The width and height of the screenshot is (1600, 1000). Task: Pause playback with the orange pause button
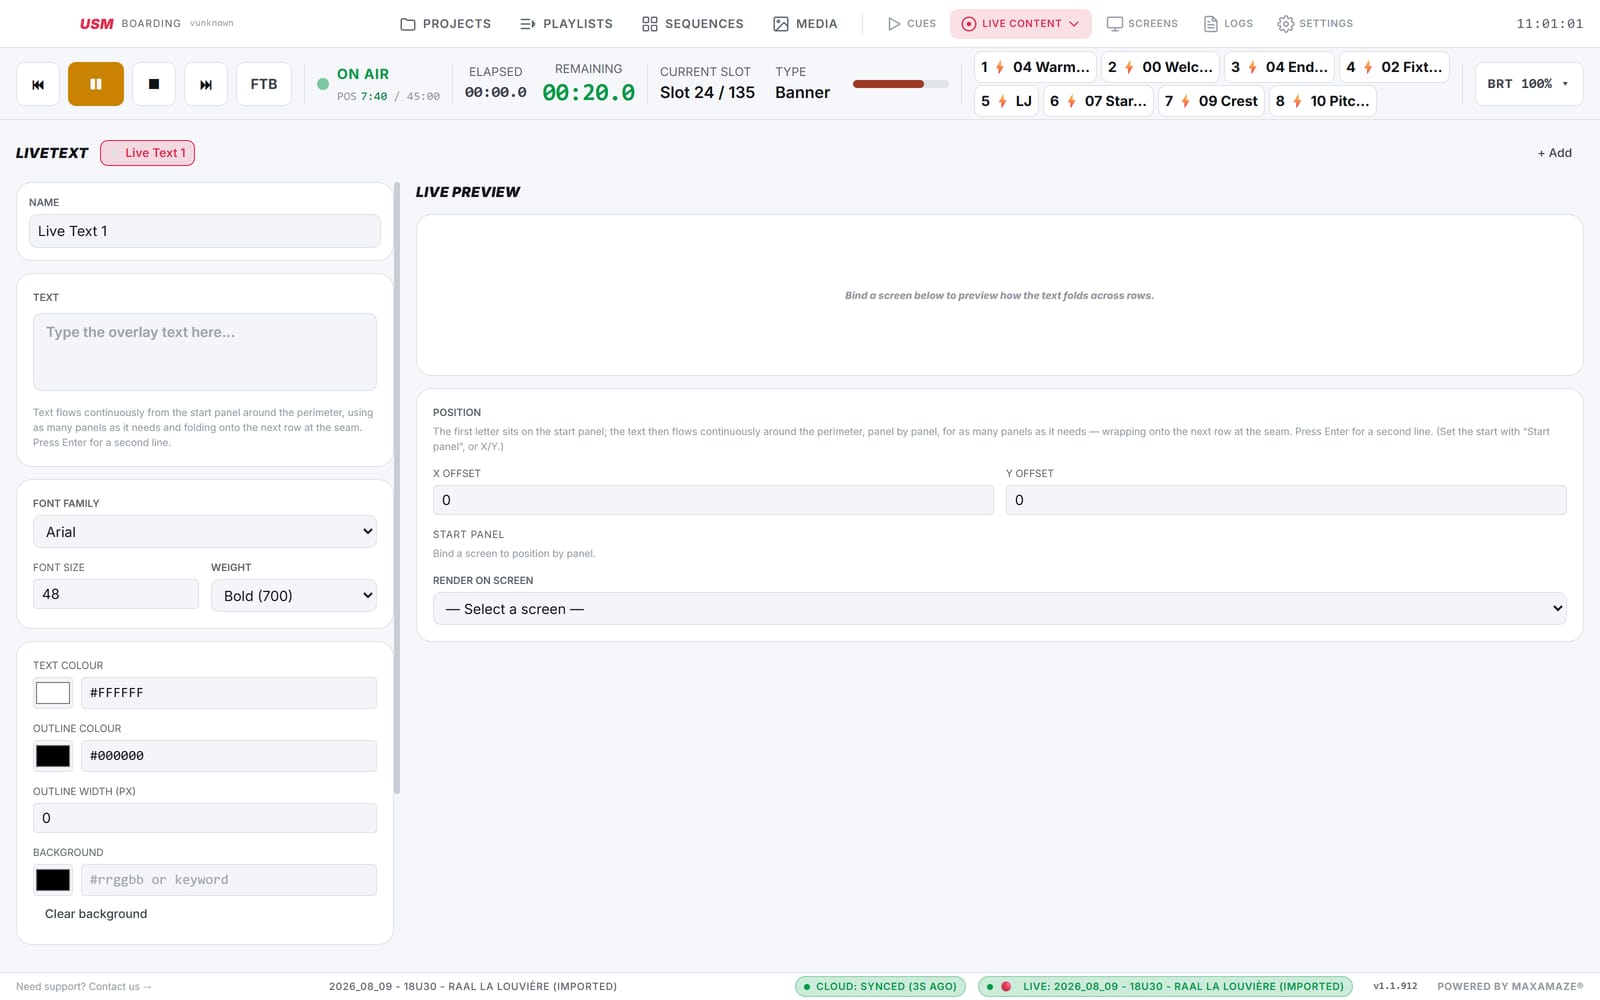[96, 84]
